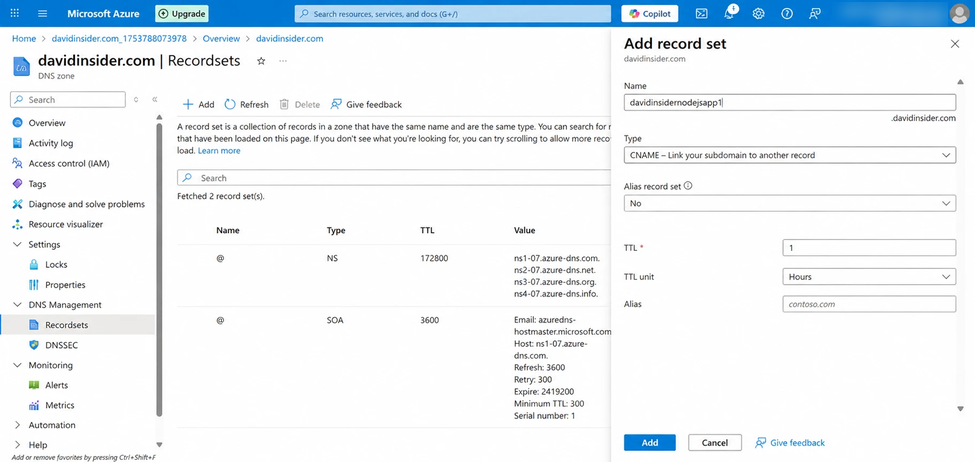Click the top bar feedback person icon
Viewport: 975px width, 462px height.
pos(815,13)
